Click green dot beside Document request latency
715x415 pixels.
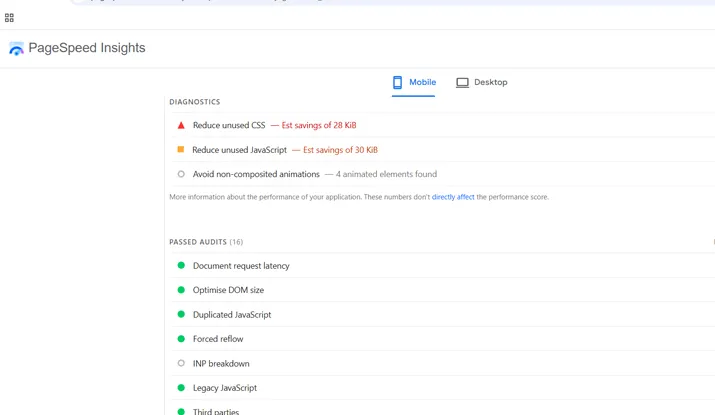(181, 265)
